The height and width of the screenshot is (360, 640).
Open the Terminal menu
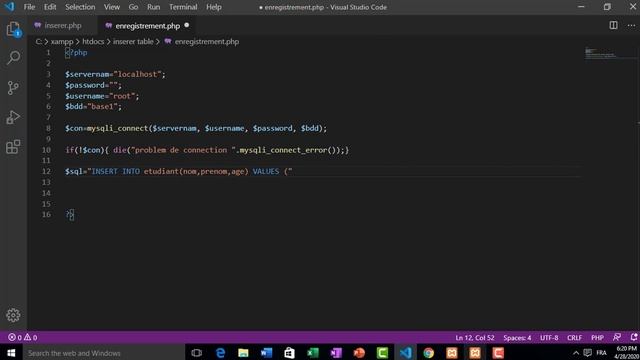tap(183, 7)
